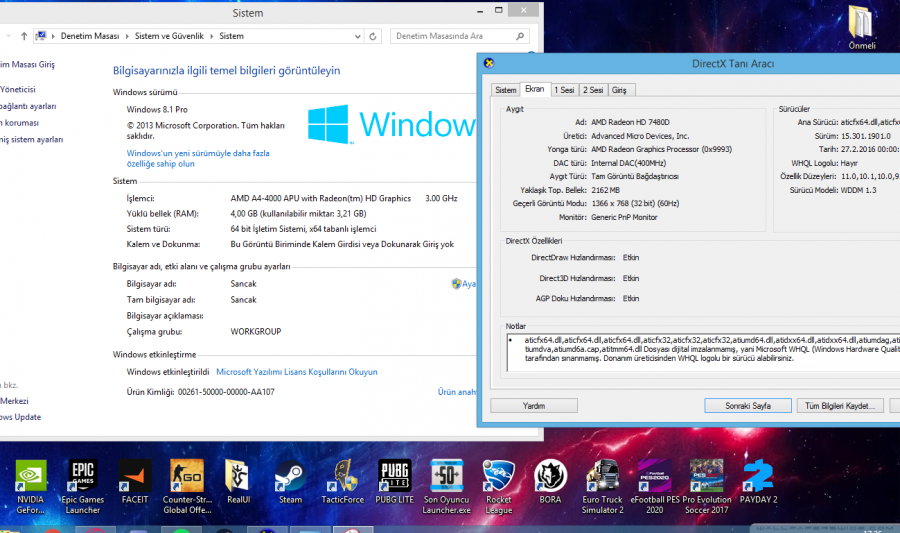Open the Önmeli folder on desktop
The image size is (900, 533).
(861, 24)
